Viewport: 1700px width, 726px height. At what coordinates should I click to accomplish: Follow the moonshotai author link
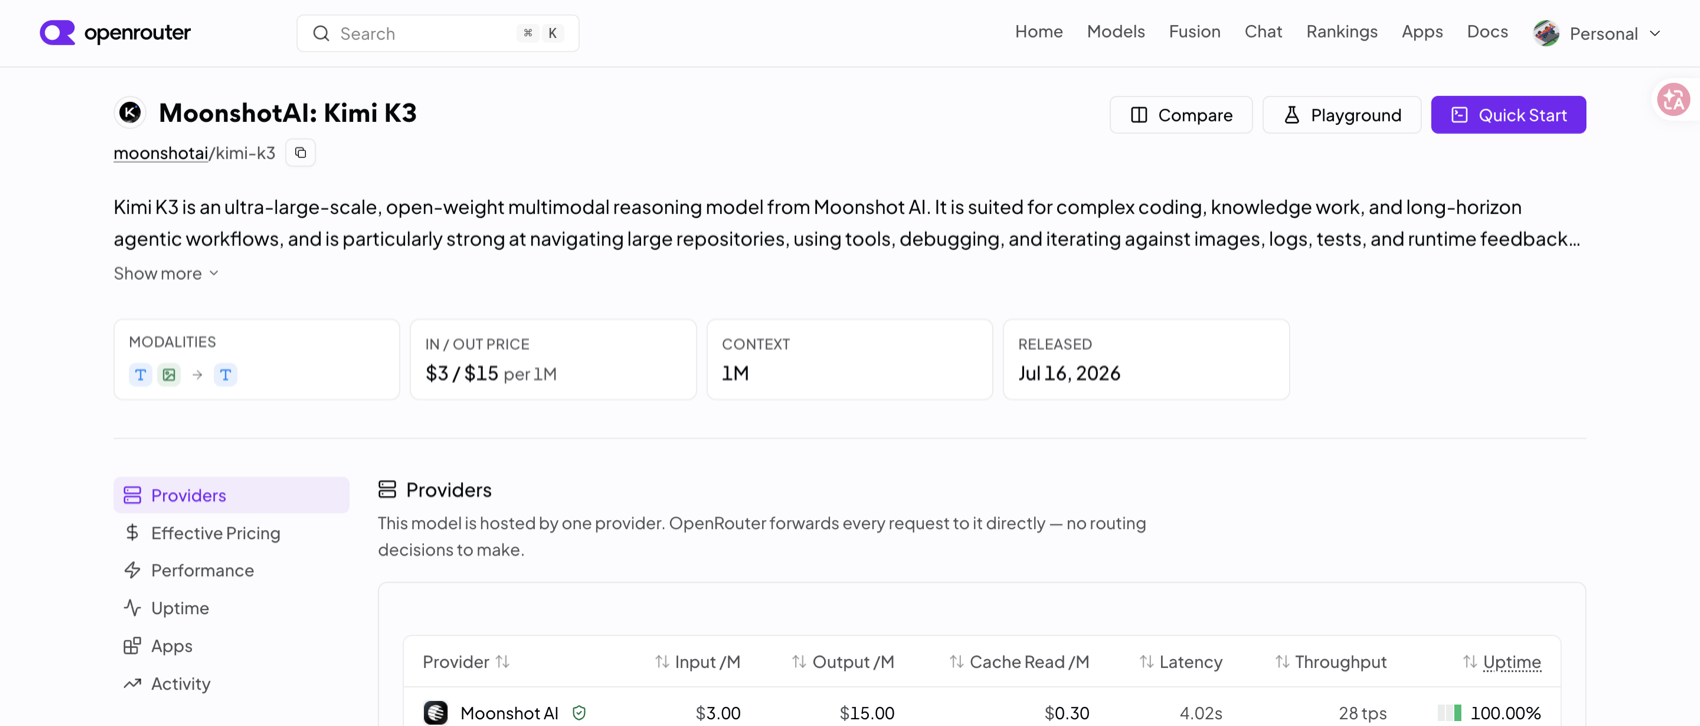tap(161, 153)
